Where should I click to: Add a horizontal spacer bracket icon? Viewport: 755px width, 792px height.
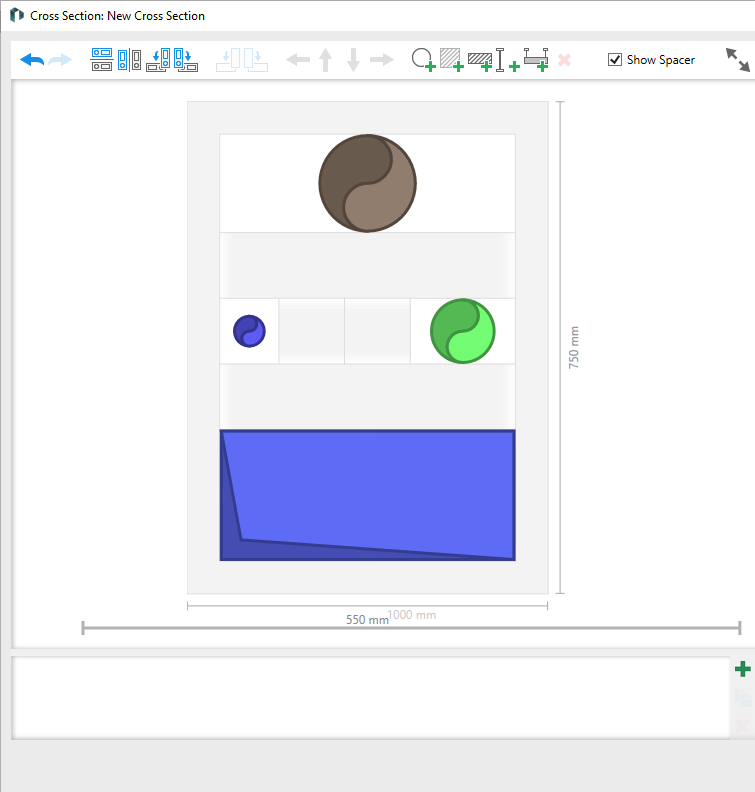[x=536, y=60]
